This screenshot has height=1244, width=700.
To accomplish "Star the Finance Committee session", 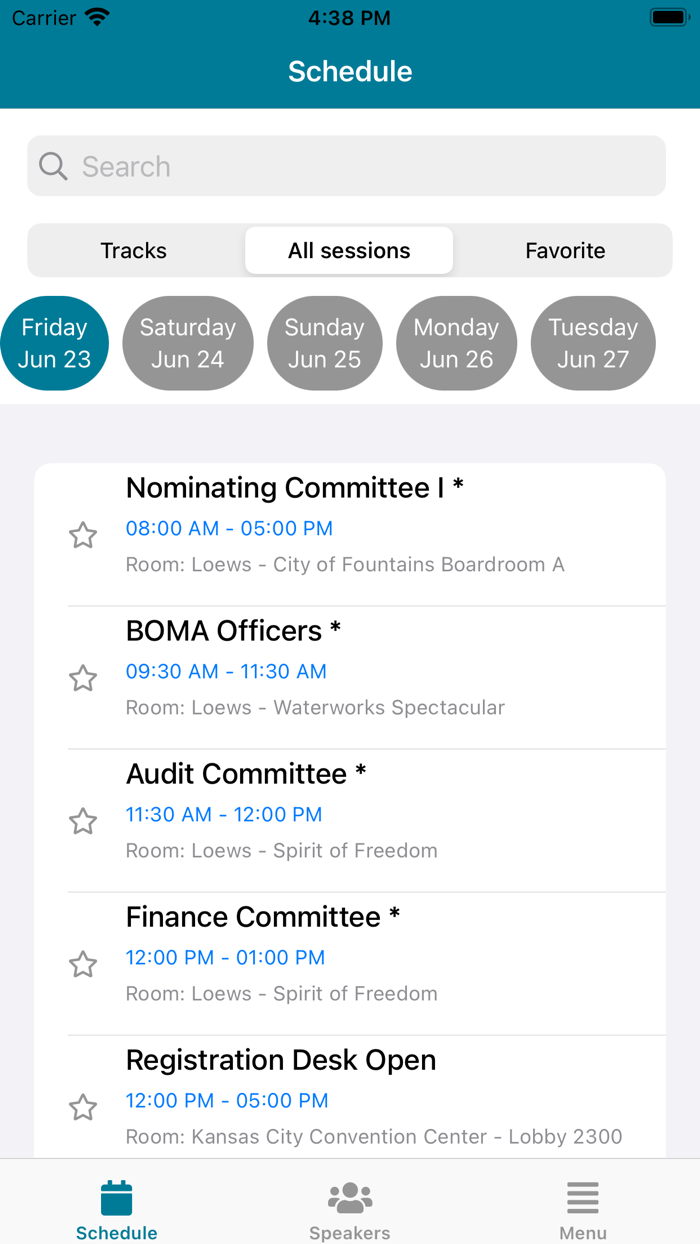I will (x=83, y=964).
